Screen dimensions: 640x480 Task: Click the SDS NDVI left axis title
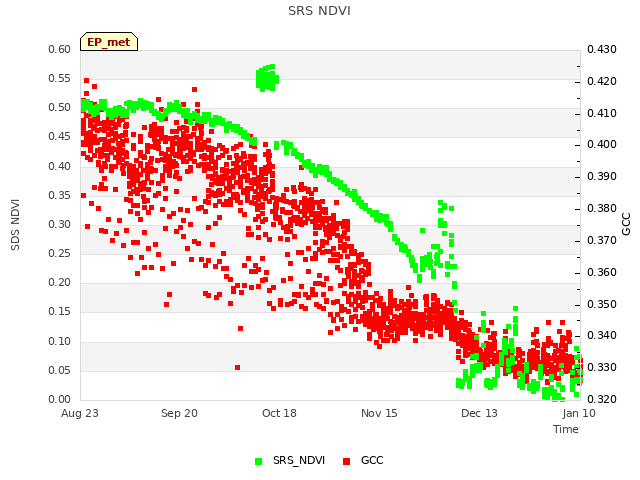coord(15,225)
